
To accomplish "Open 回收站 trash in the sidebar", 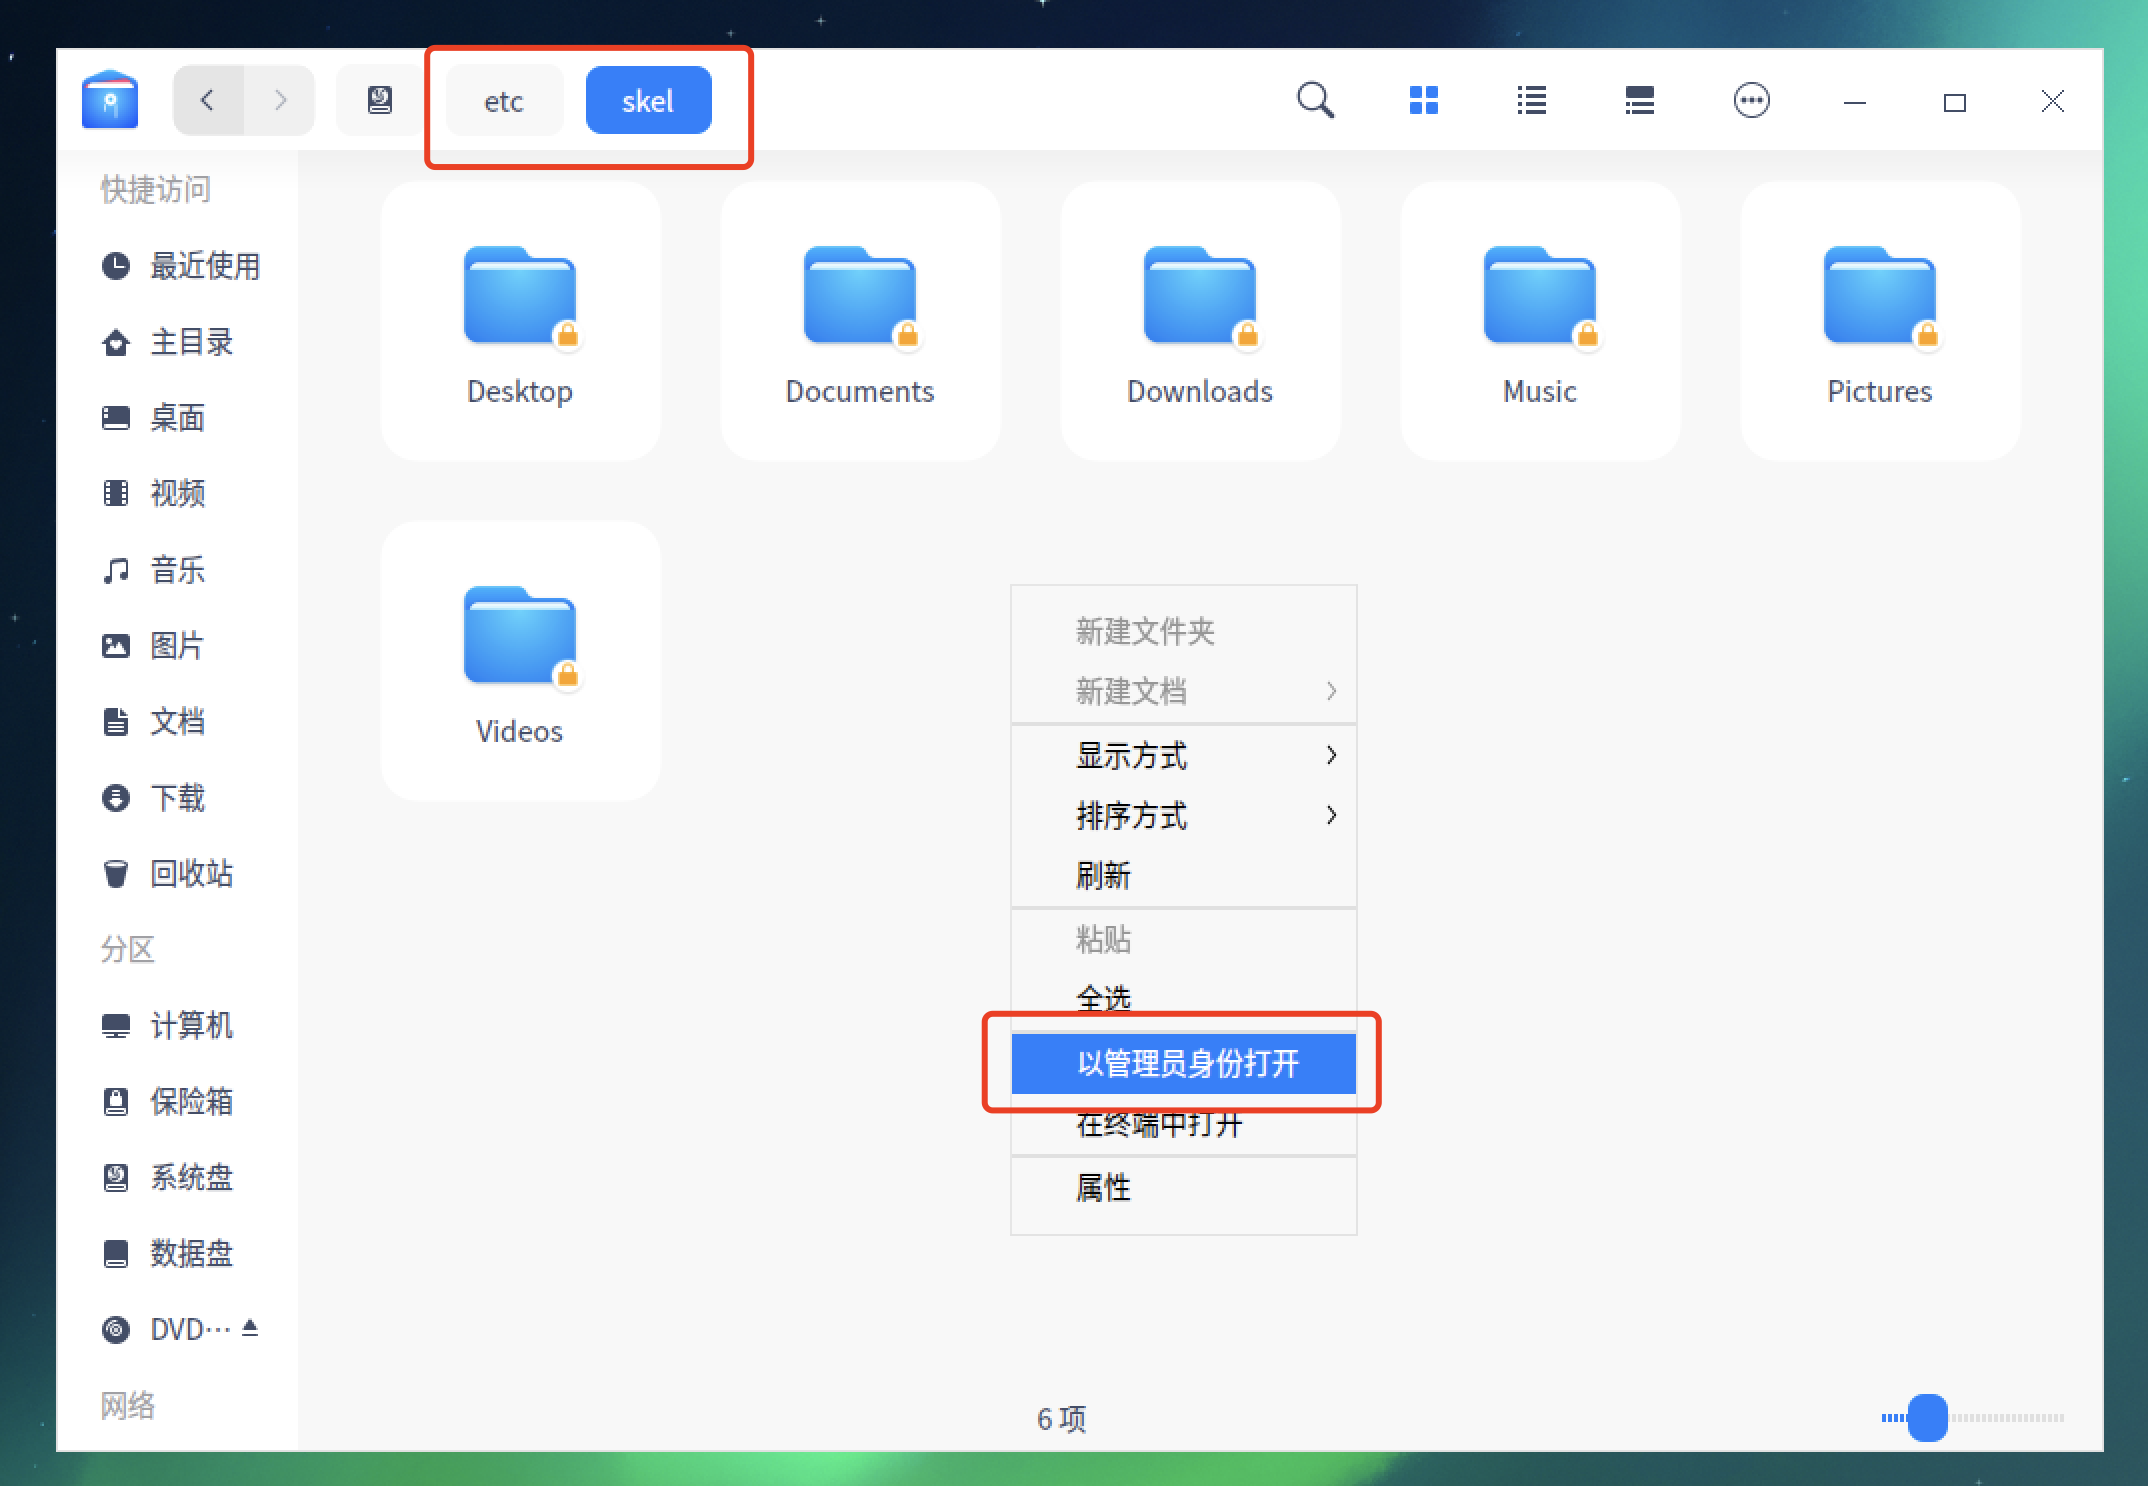I will pyautogui.click(x=168, y=874).
